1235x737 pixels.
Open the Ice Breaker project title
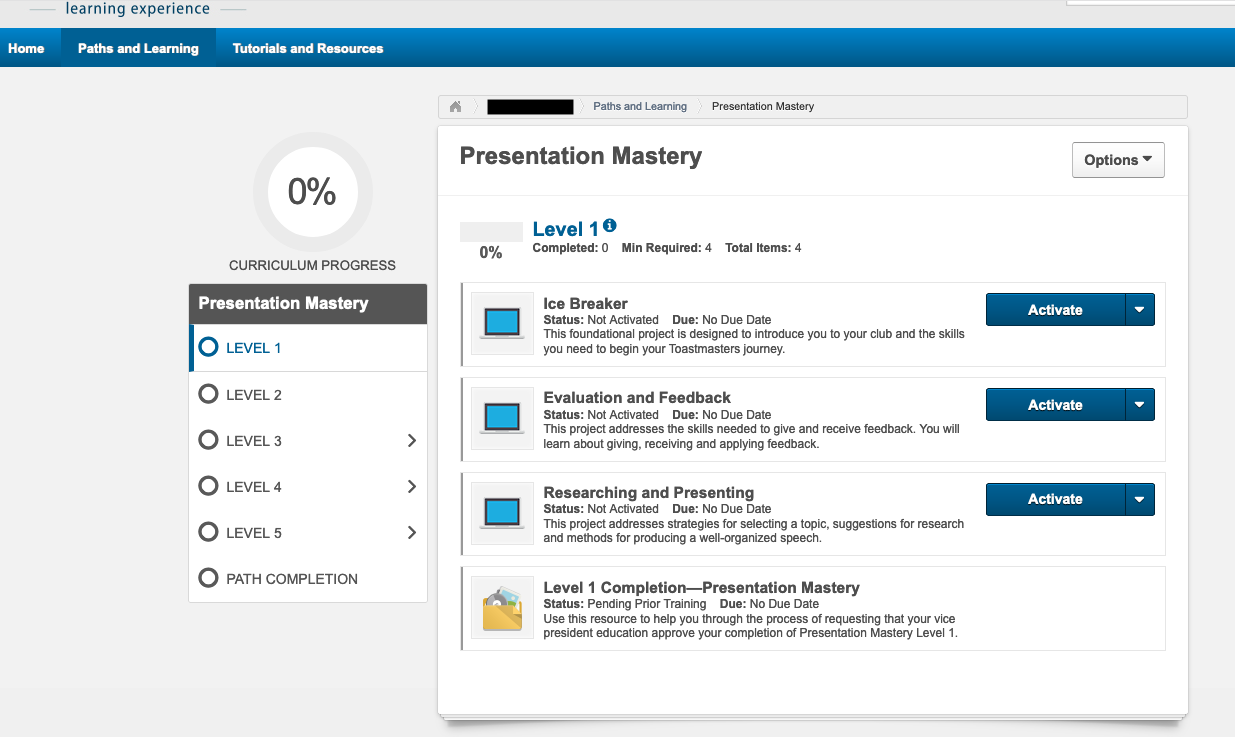(586, 303)
